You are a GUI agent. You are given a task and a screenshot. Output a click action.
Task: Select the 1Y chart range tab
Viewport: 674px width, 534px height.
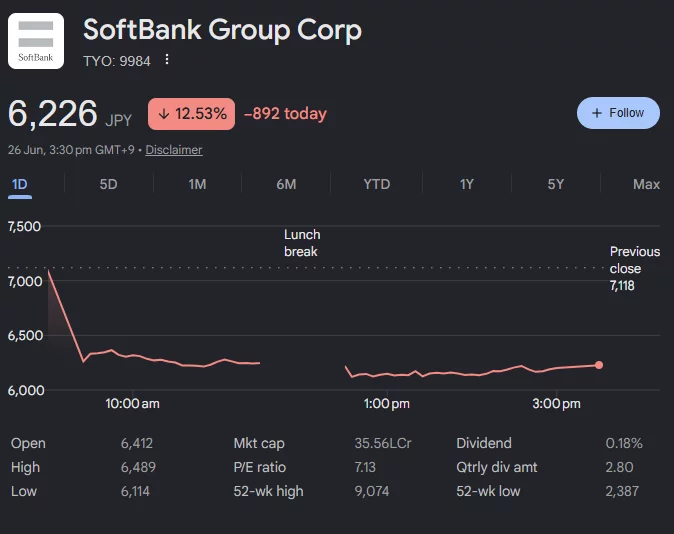(467, 184)
